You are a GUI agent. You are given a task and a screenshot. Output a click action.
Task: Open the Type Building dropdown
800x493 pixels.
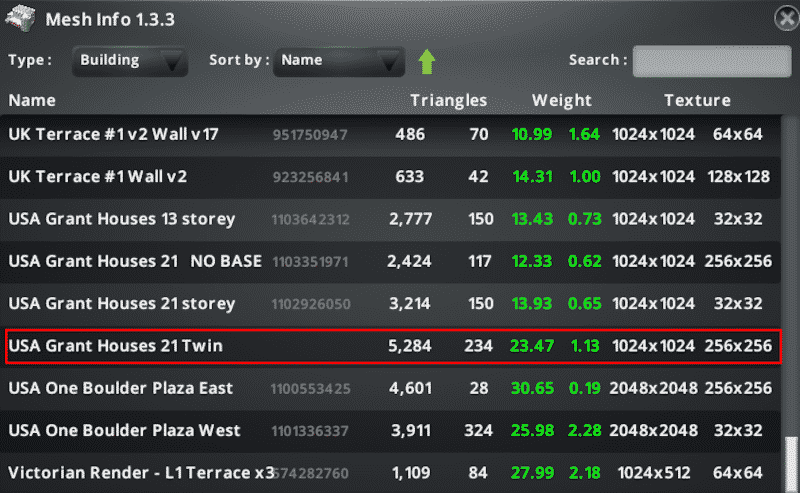[x=130, y=60]
